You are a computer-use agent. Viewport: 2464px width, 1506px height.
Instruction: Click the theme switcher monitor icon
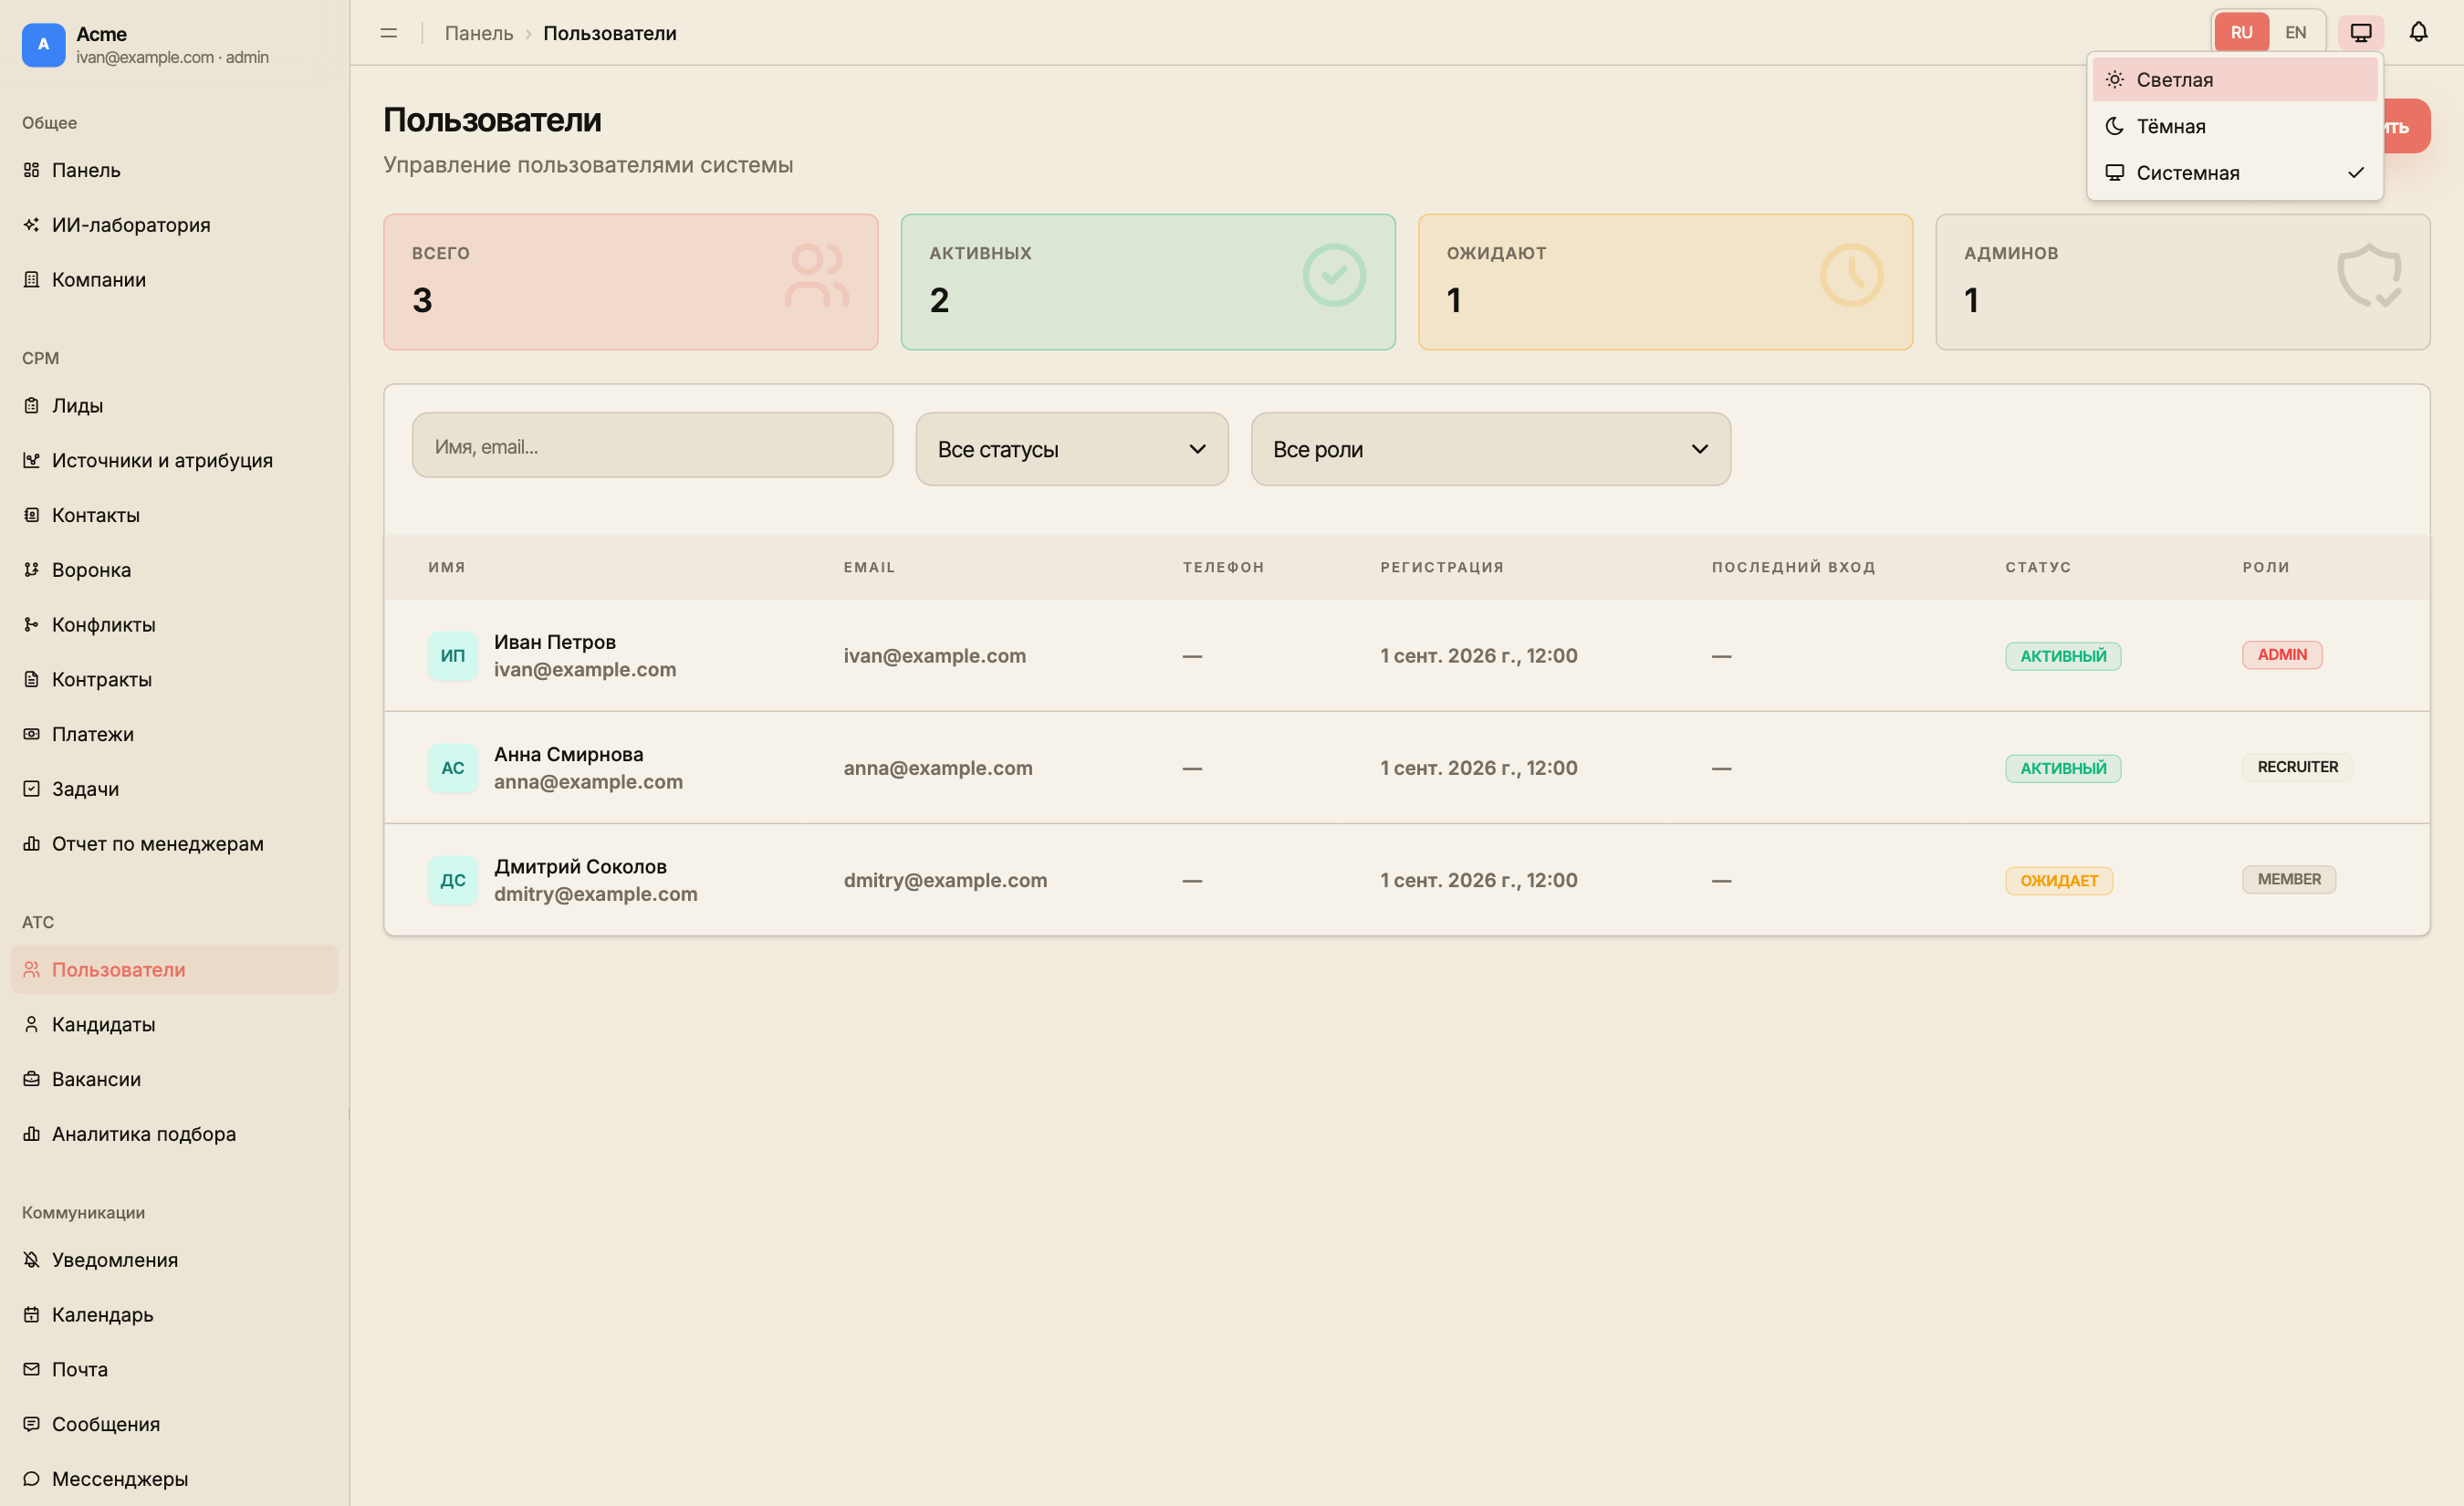coord(2361,32)
